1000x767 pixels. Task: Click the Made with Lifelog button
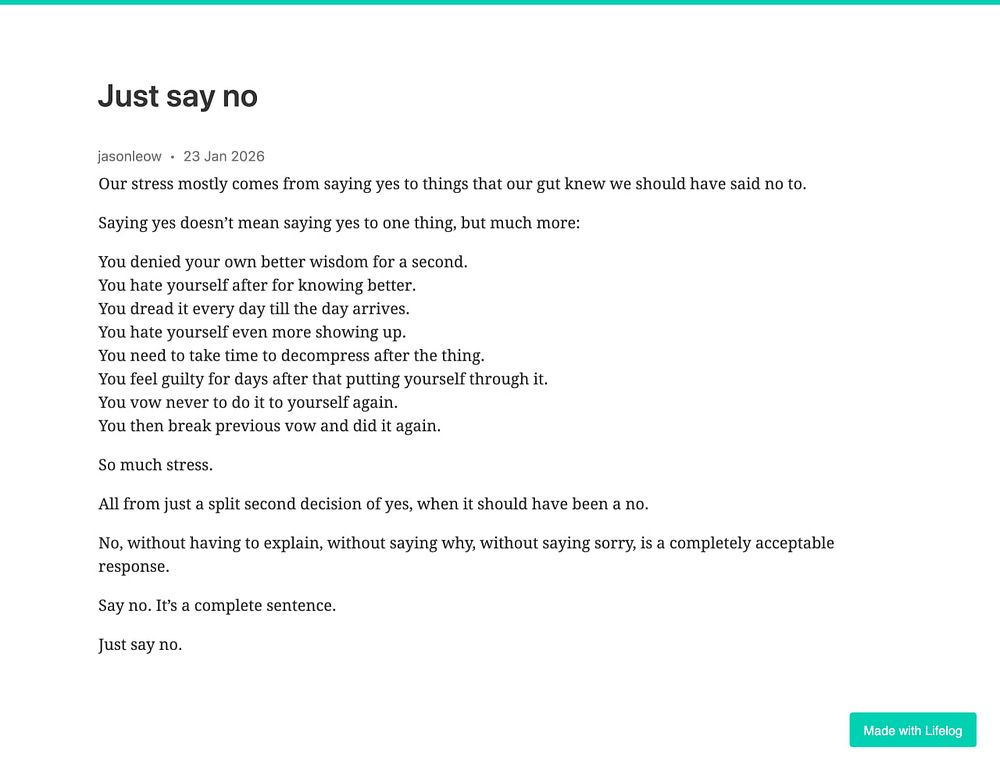913,730
